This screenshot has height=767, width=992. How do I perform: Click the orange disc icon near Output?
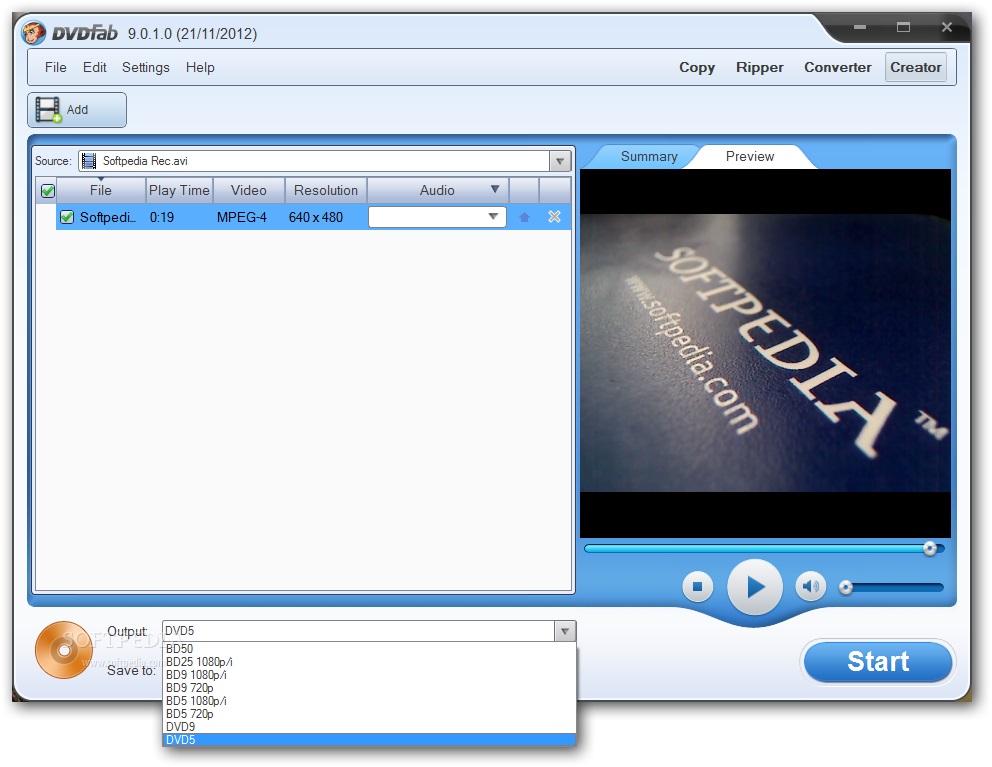pyautogui.click(x=63, y=650)
